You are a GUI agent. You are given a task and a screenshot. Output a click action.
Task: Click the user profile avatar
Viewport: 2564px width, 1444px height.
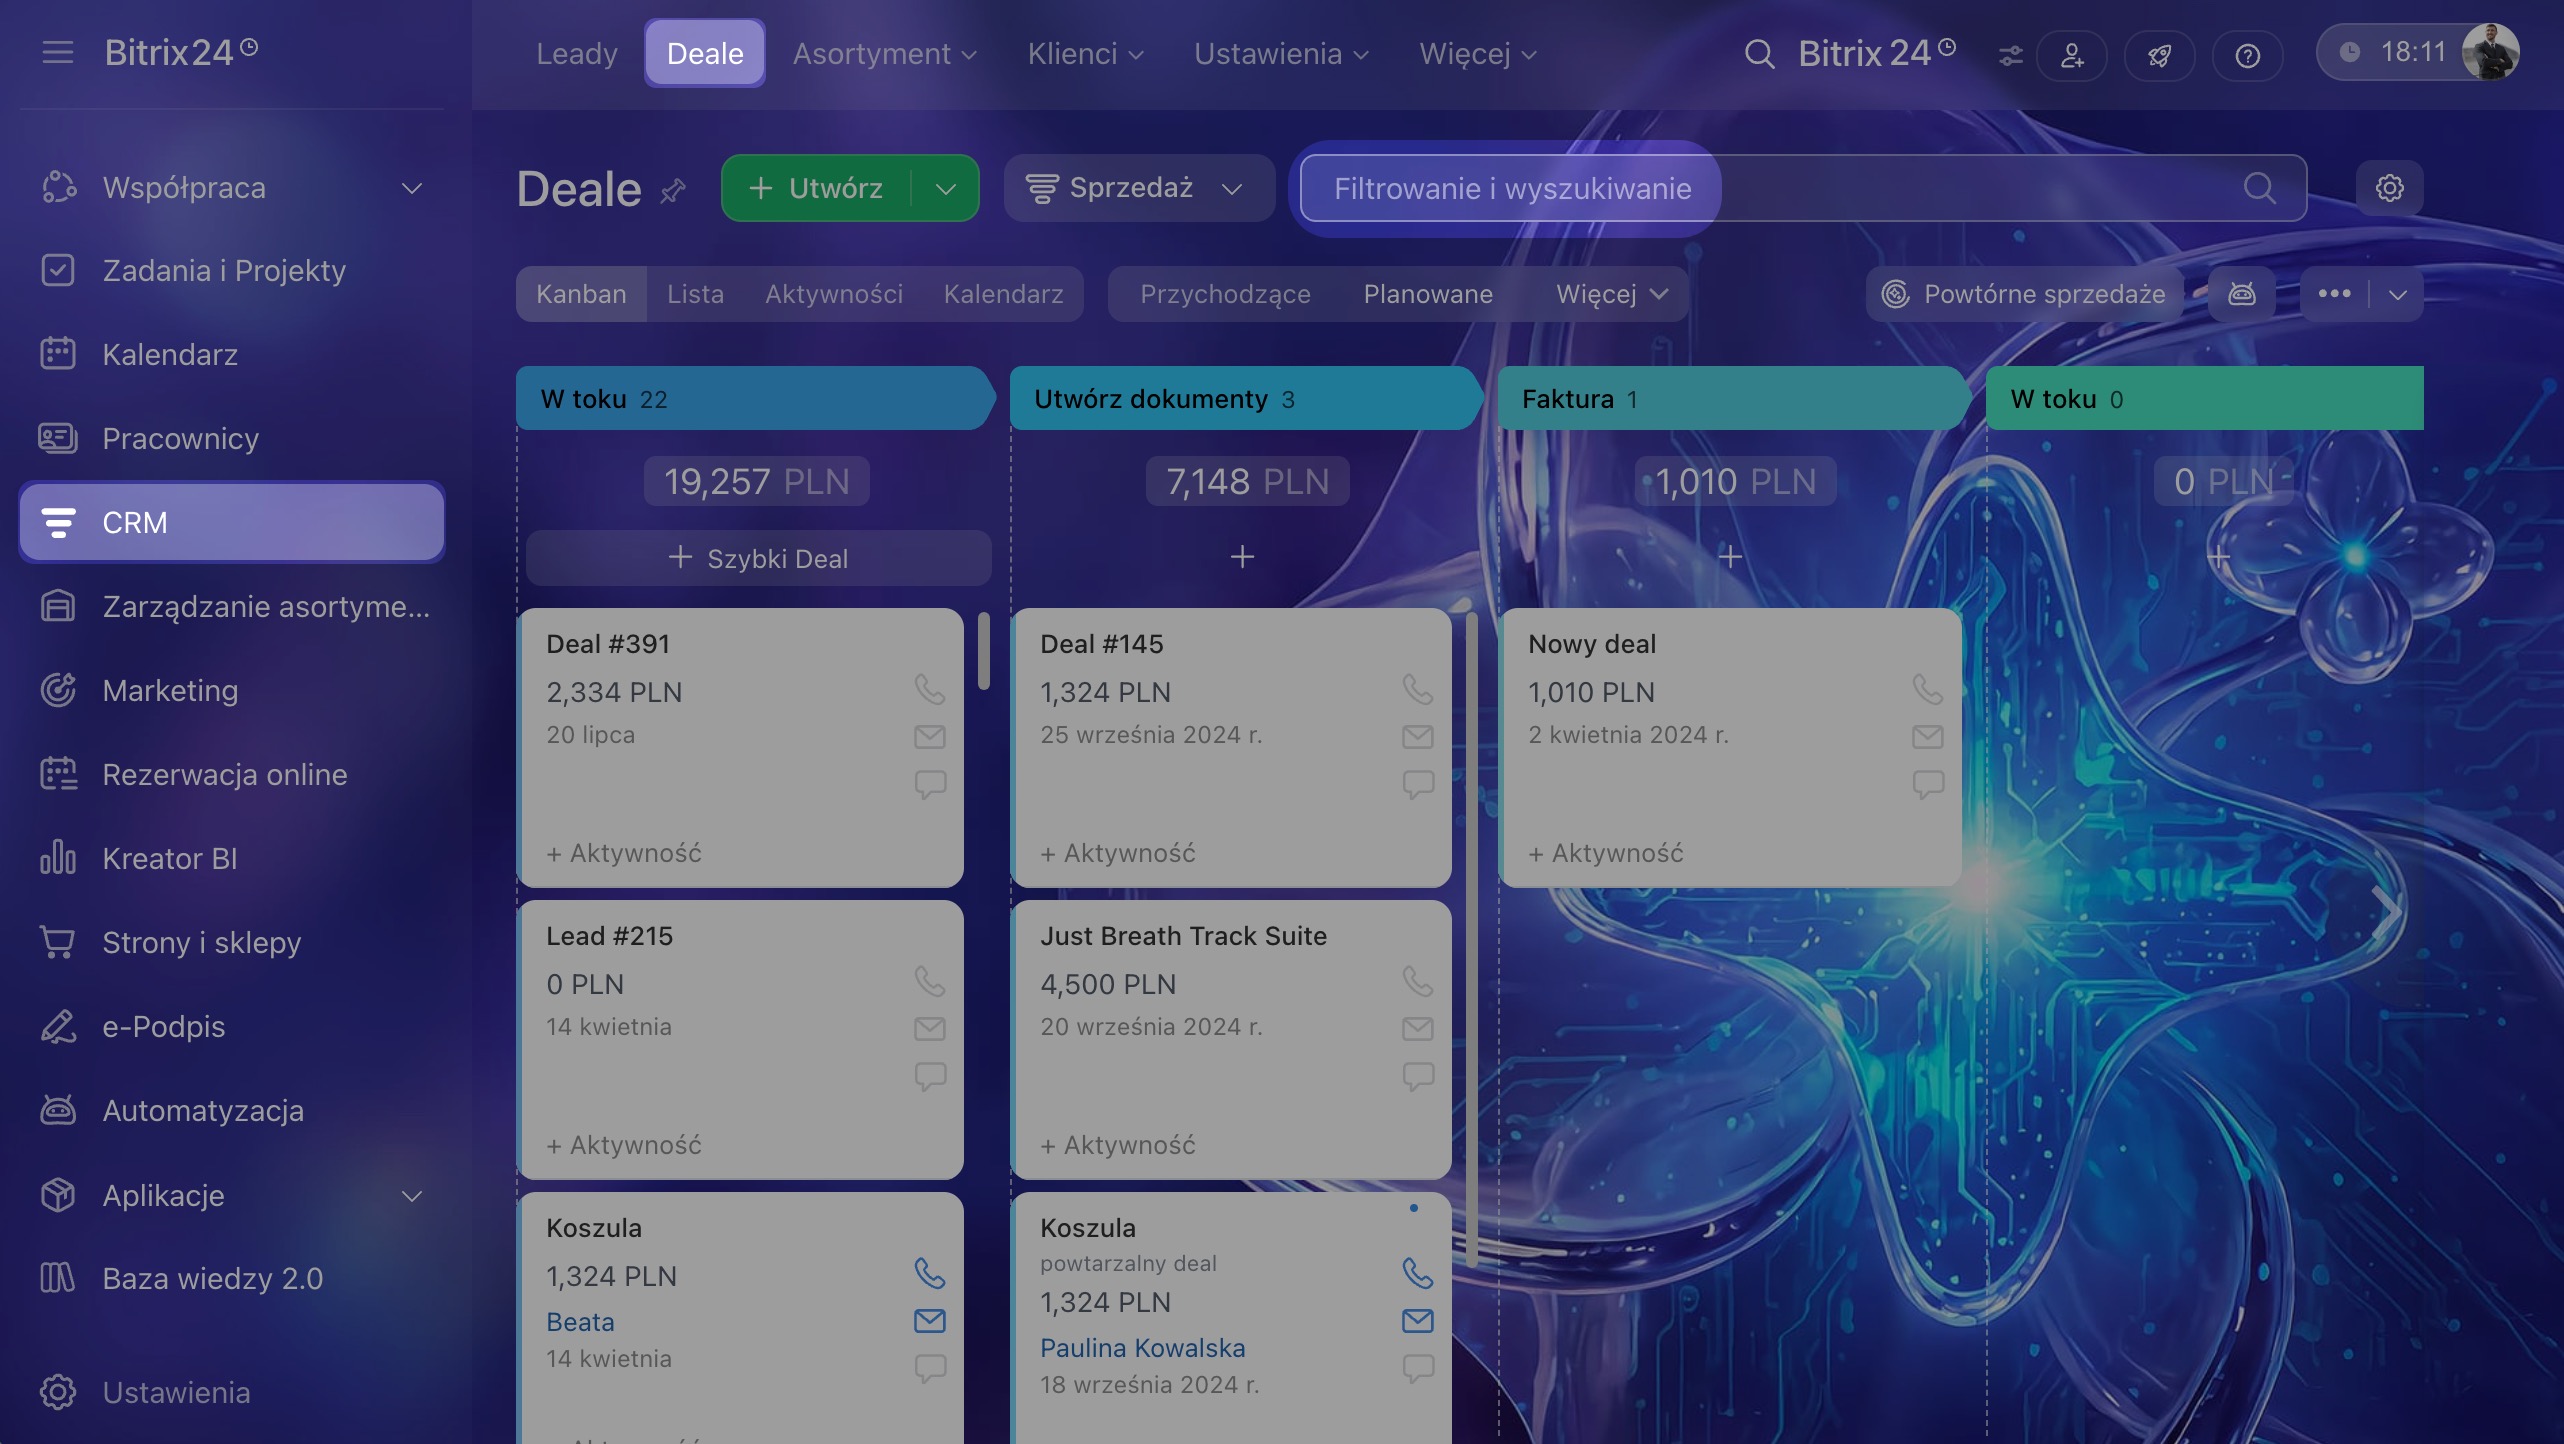2490,52
